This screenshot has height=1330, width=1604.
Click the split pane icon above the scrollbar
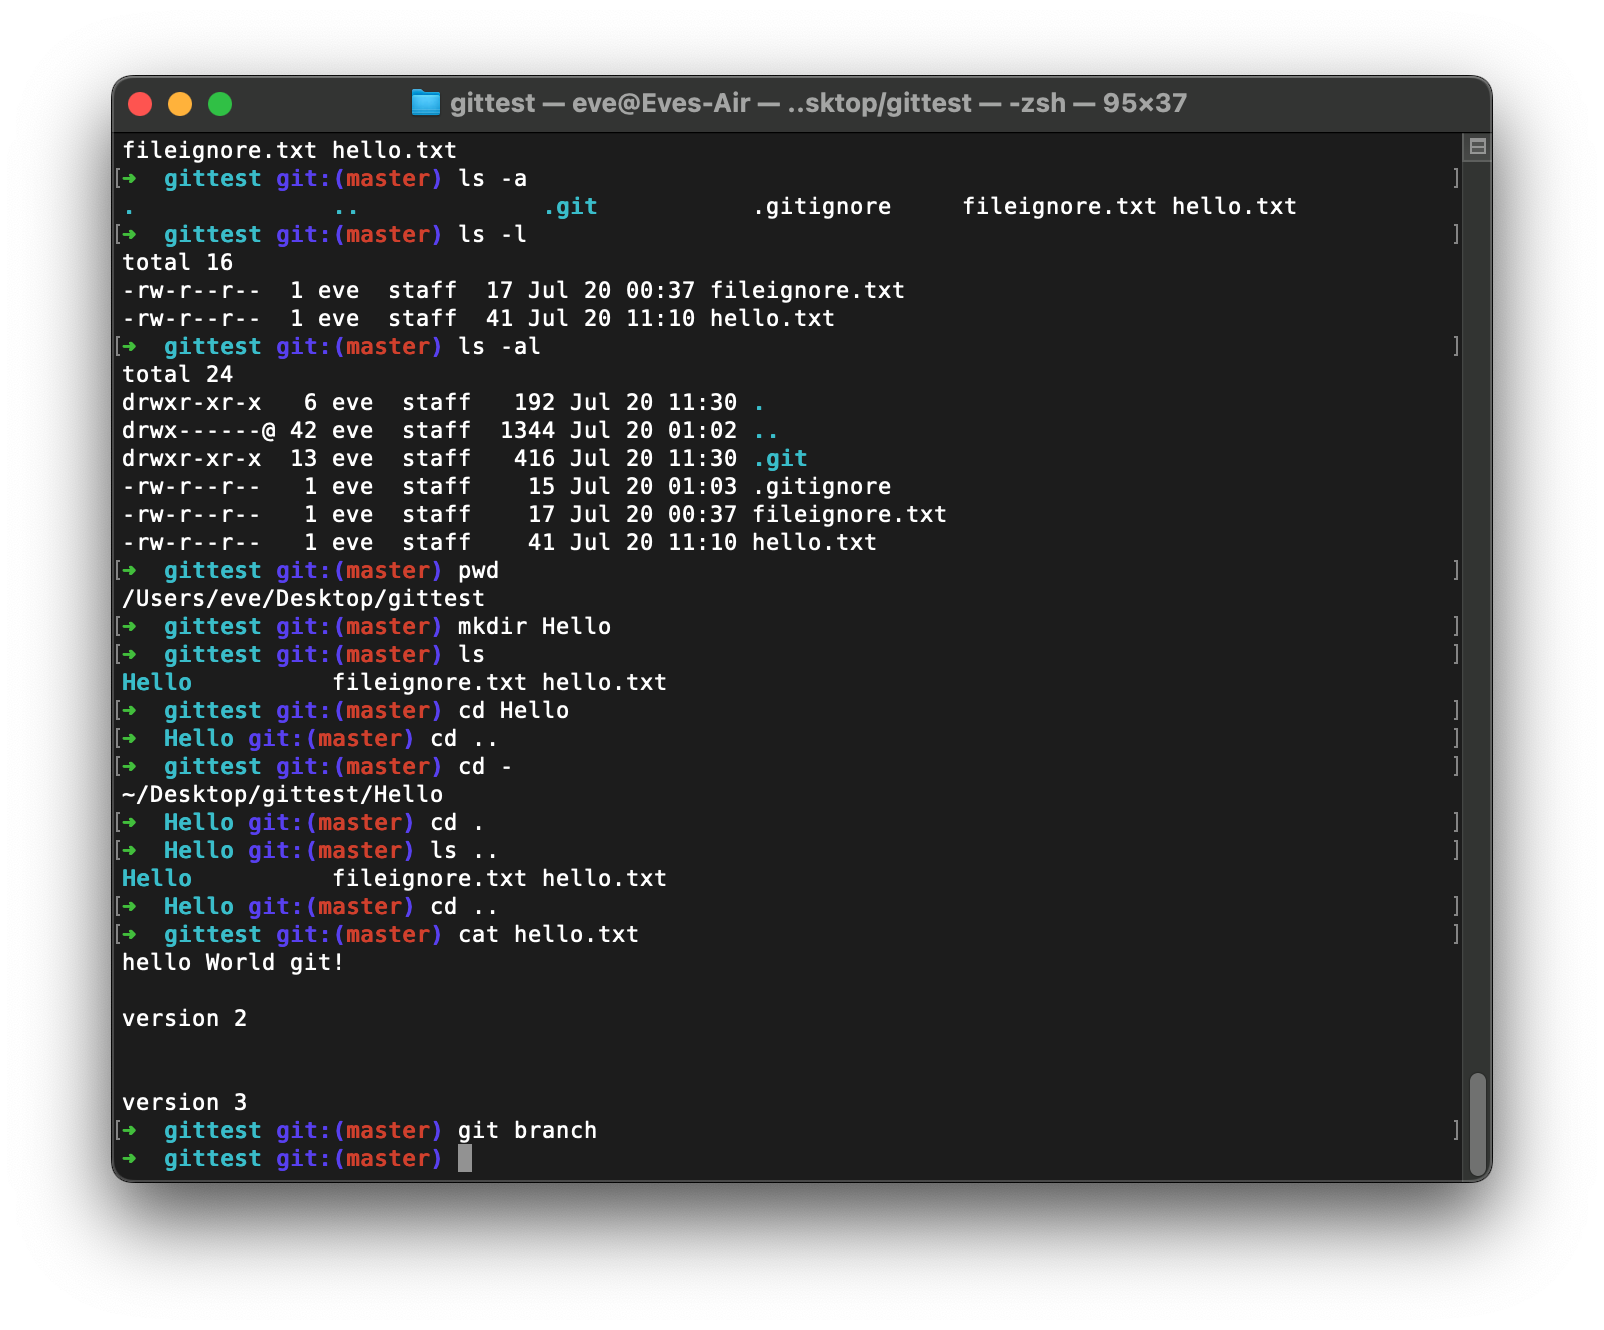1477,147
